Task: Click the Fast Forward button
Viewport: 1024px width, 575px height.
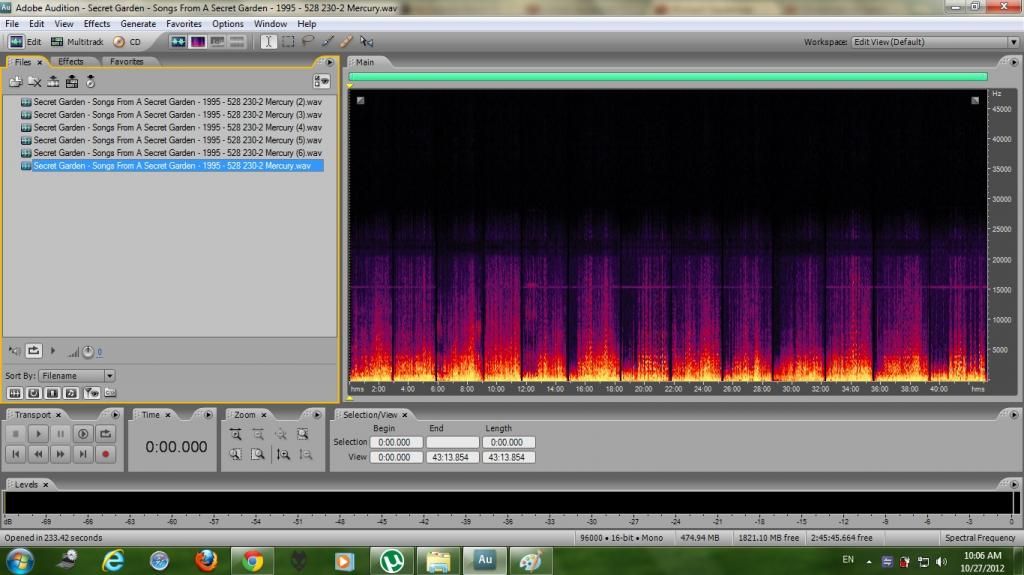Action: coord(60,454)
